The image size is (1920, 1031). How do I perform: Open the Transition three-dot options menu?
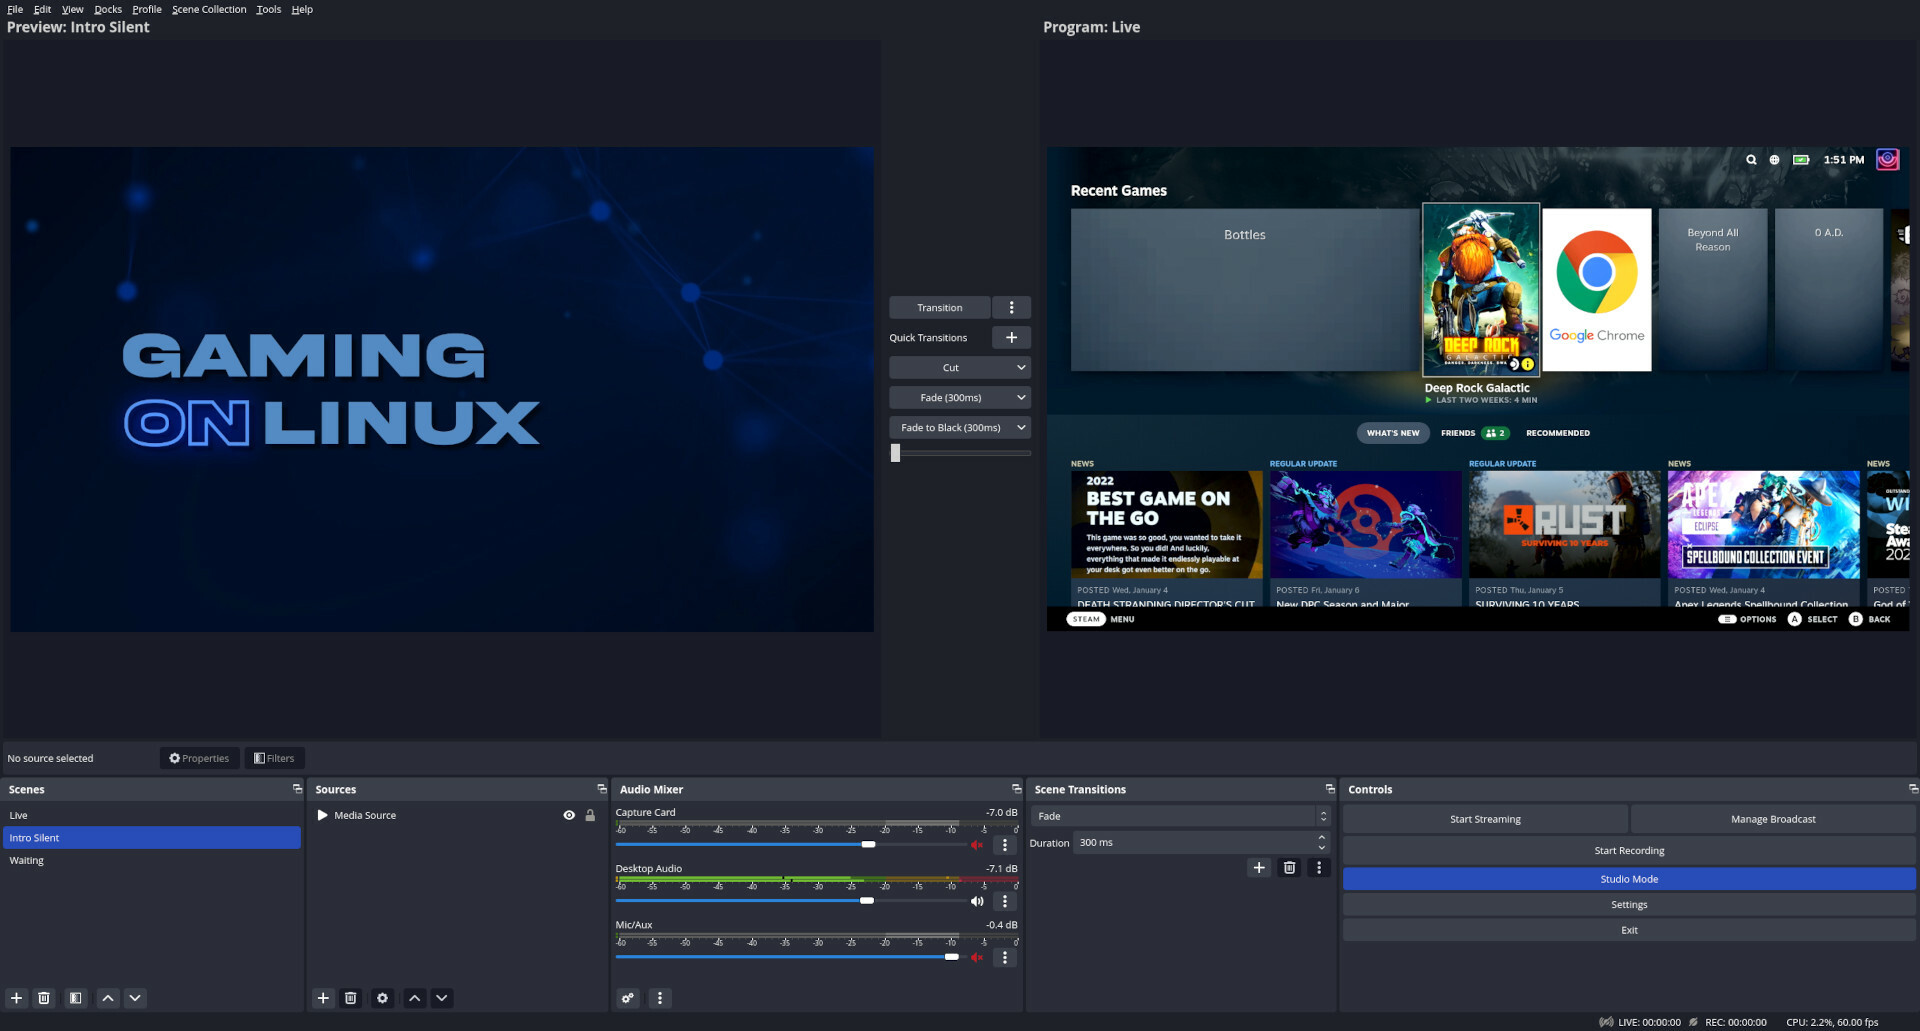tap(1011, 308)
